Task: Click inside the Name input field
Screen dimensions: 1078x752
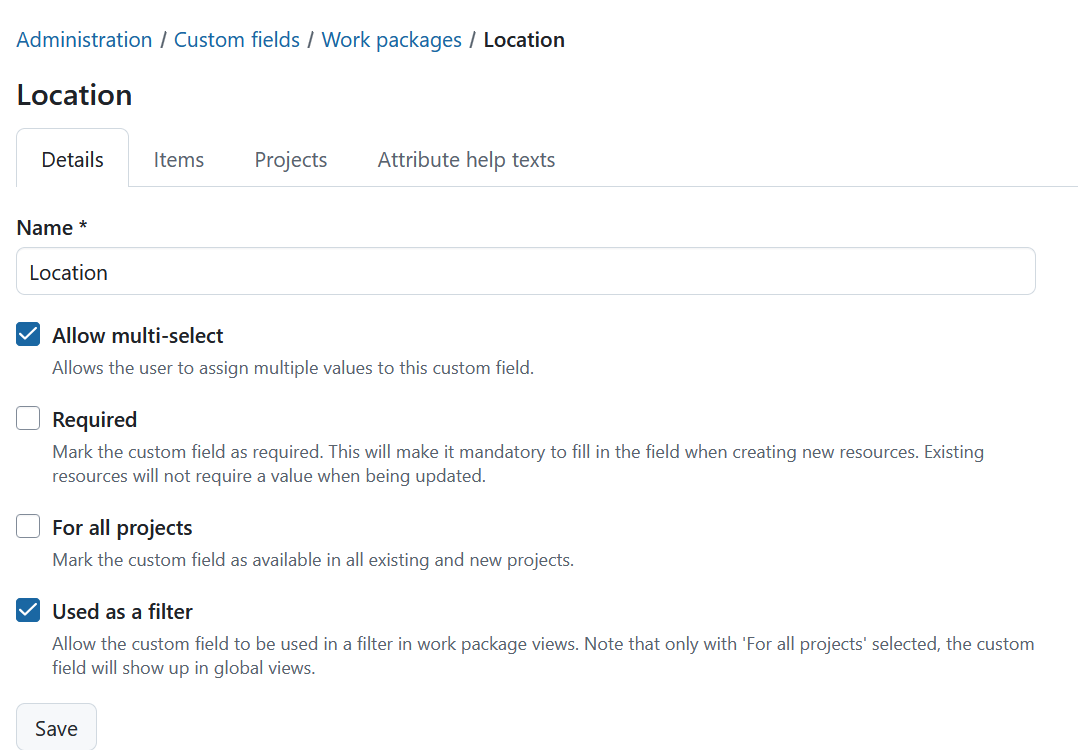Action: (x=400, y=271)
